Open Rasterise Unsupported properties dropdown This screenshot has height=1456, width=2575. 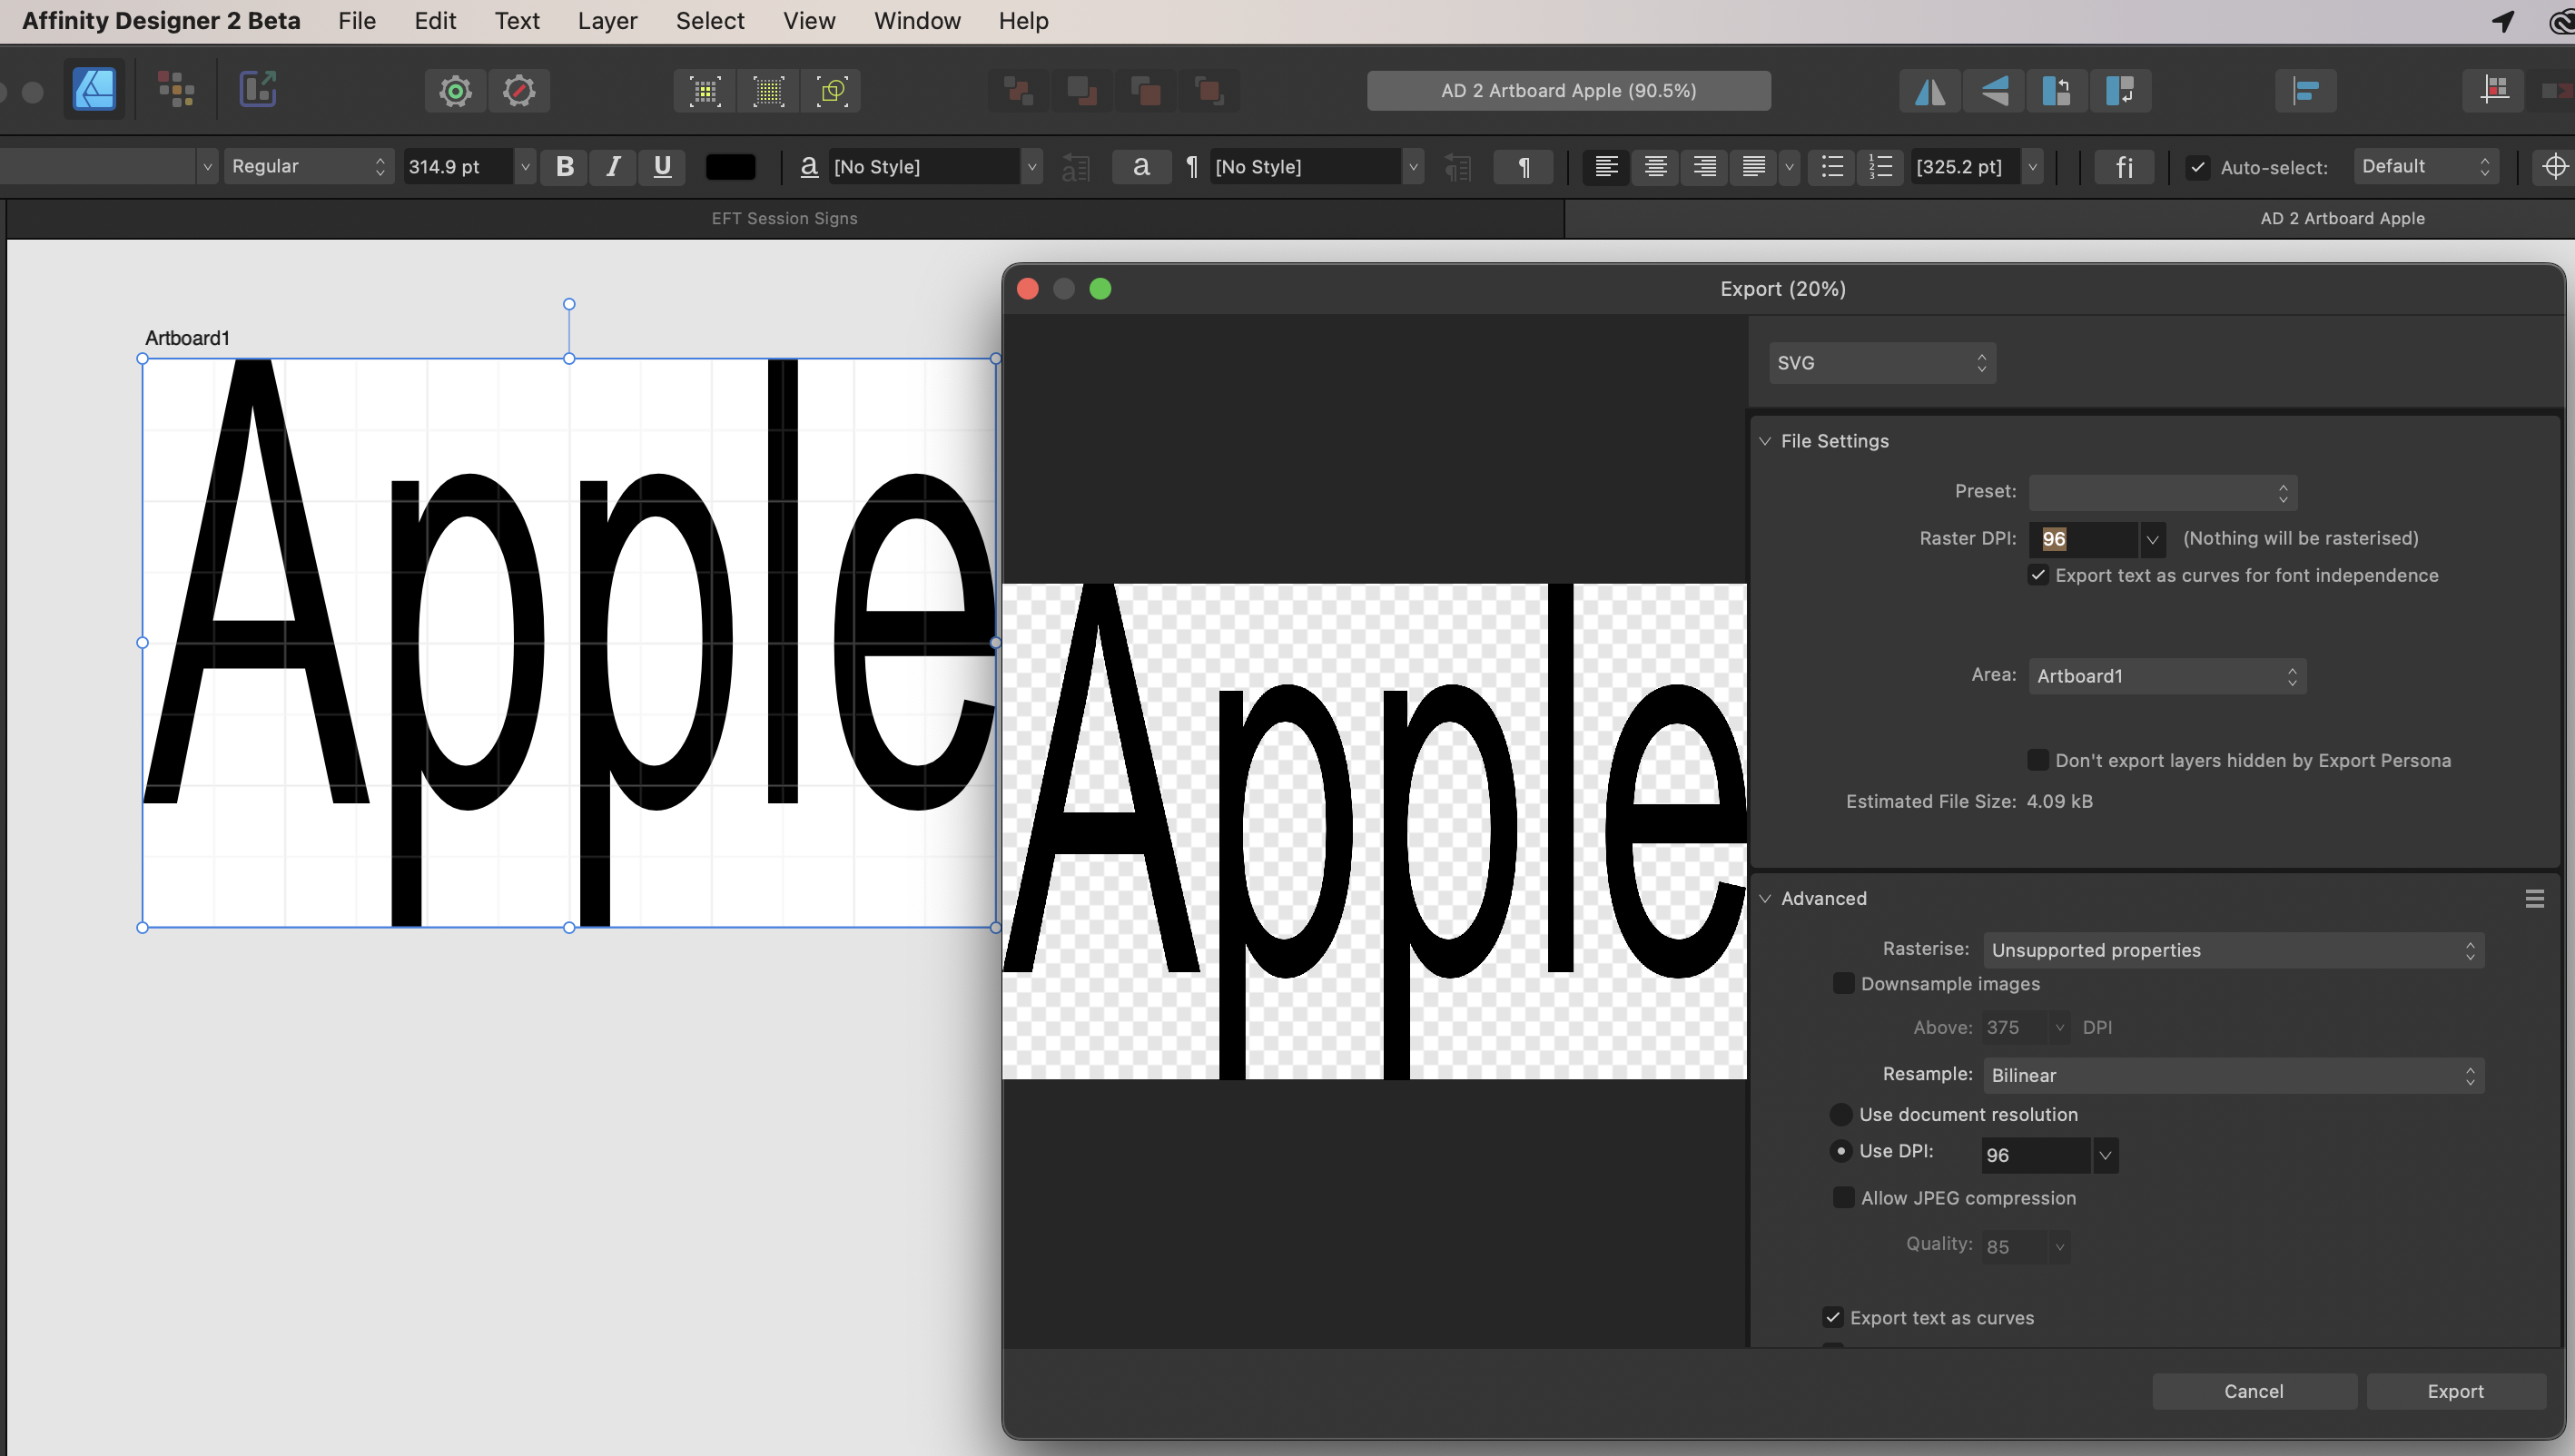point(2233,950)
